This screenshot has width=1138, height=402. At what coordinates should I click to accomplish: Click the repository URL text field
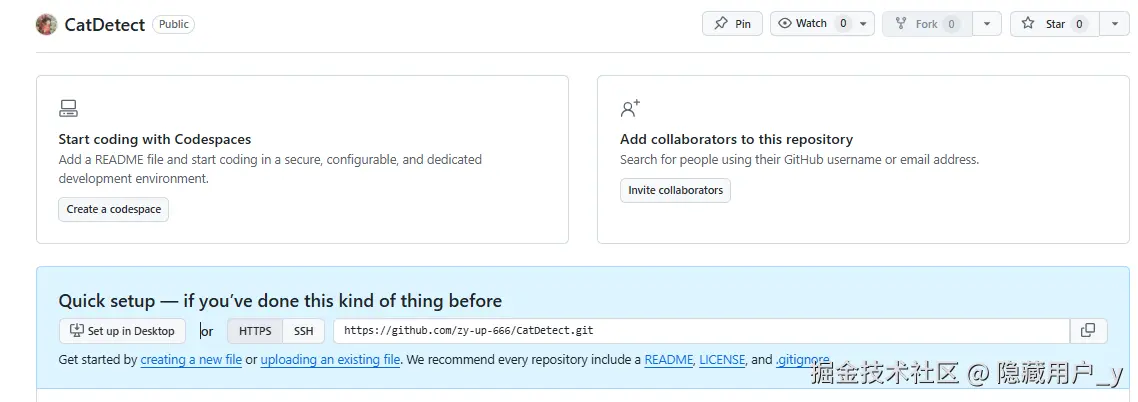coord(700,331)
